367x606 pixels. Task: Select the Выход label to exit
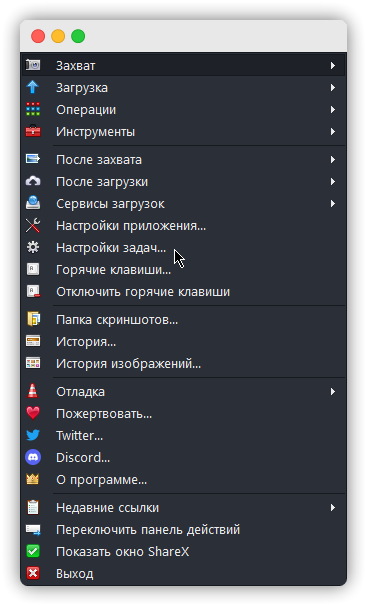point(75,574)
